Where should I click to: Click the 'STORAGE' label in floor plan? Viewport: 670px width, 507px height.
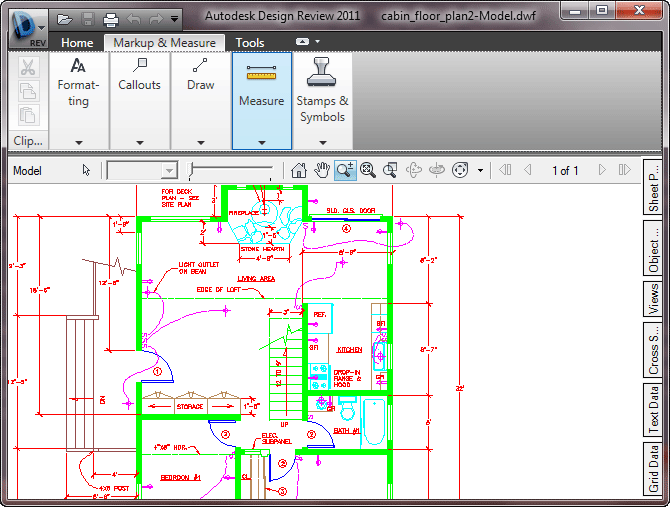[x=190, y=406]
